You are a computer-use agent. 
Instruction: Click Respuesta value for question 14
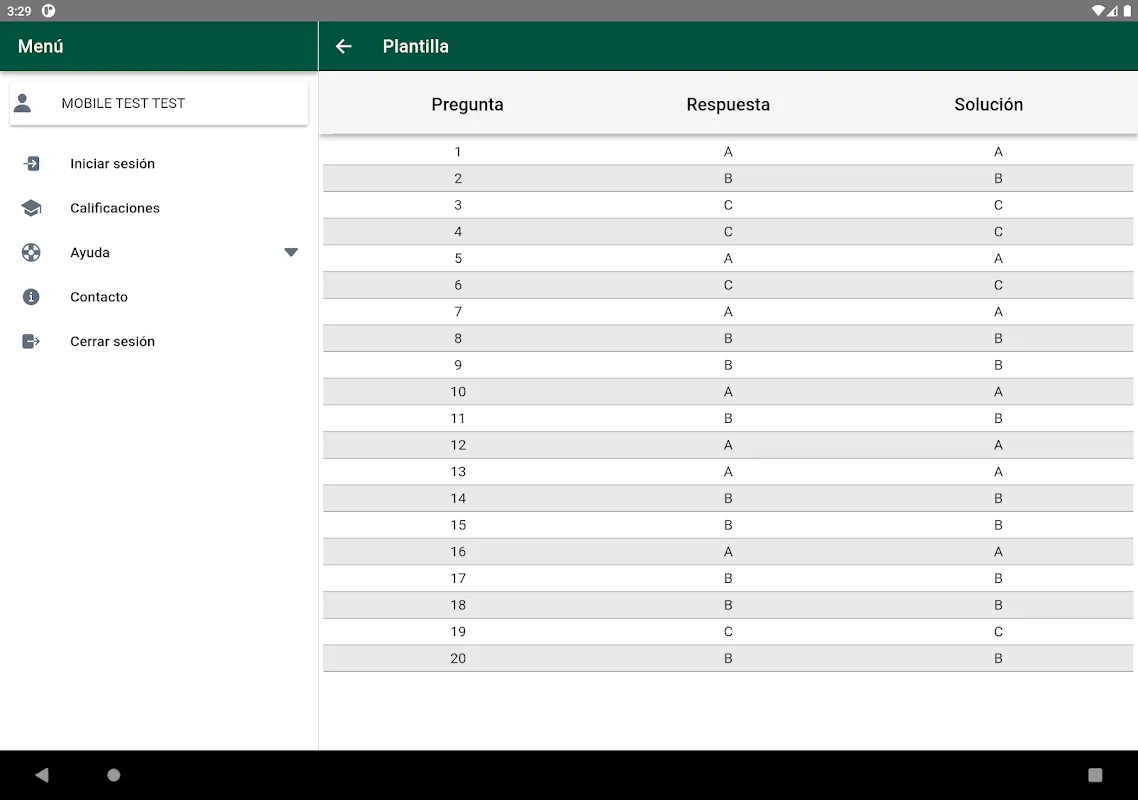coord(728,499)
